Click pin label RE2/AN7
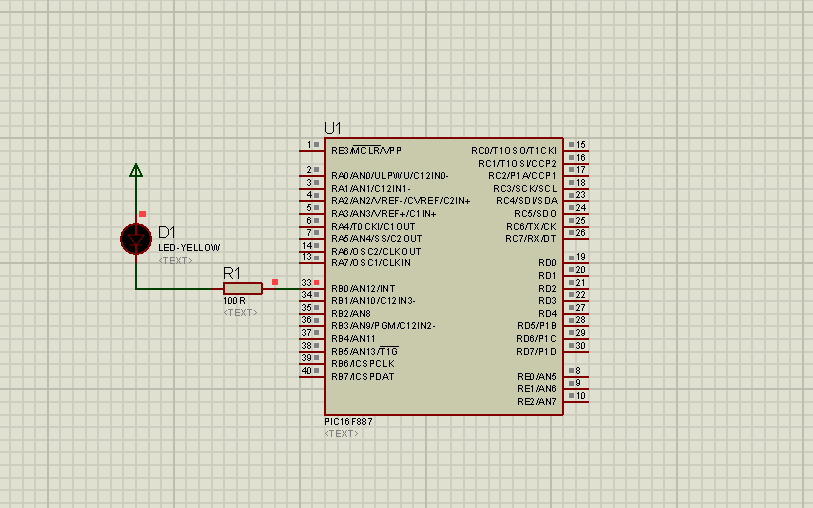813x508 pixels. [x=537, y=402]
